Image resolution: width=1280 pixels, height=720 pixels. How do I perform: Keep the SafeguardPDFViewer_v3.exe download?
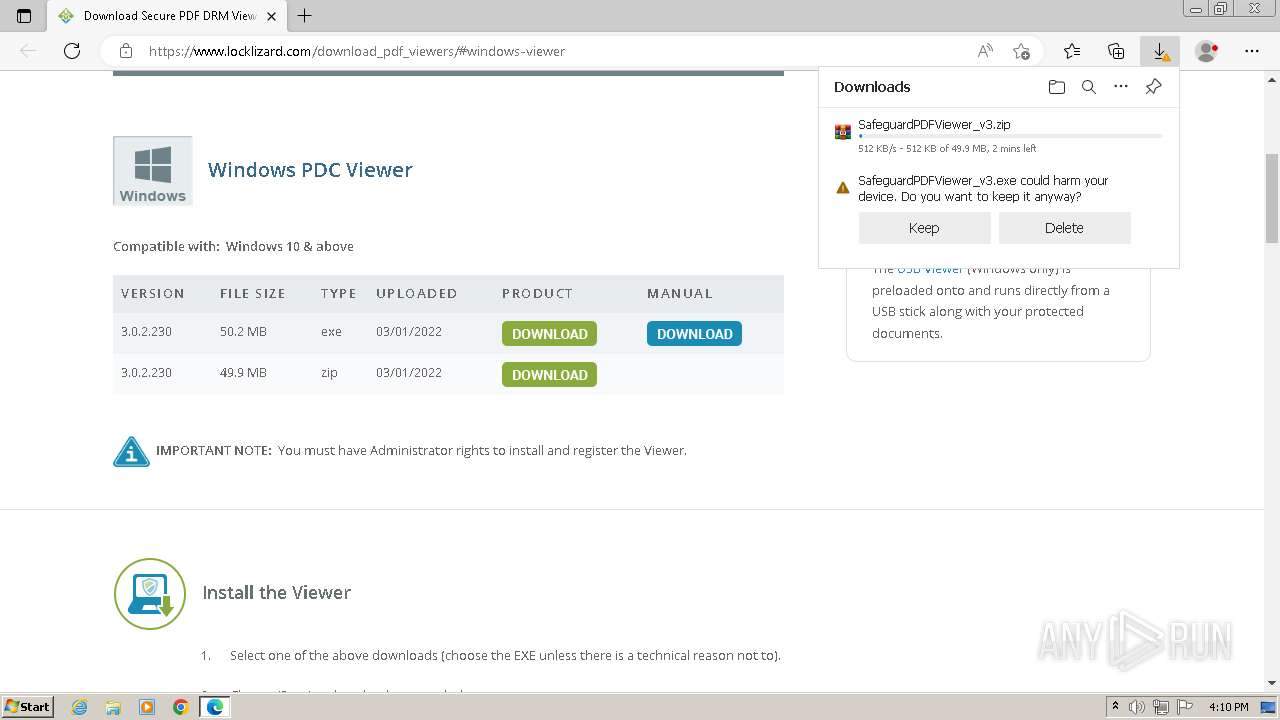pyautogui.click(x=924, y=228)
